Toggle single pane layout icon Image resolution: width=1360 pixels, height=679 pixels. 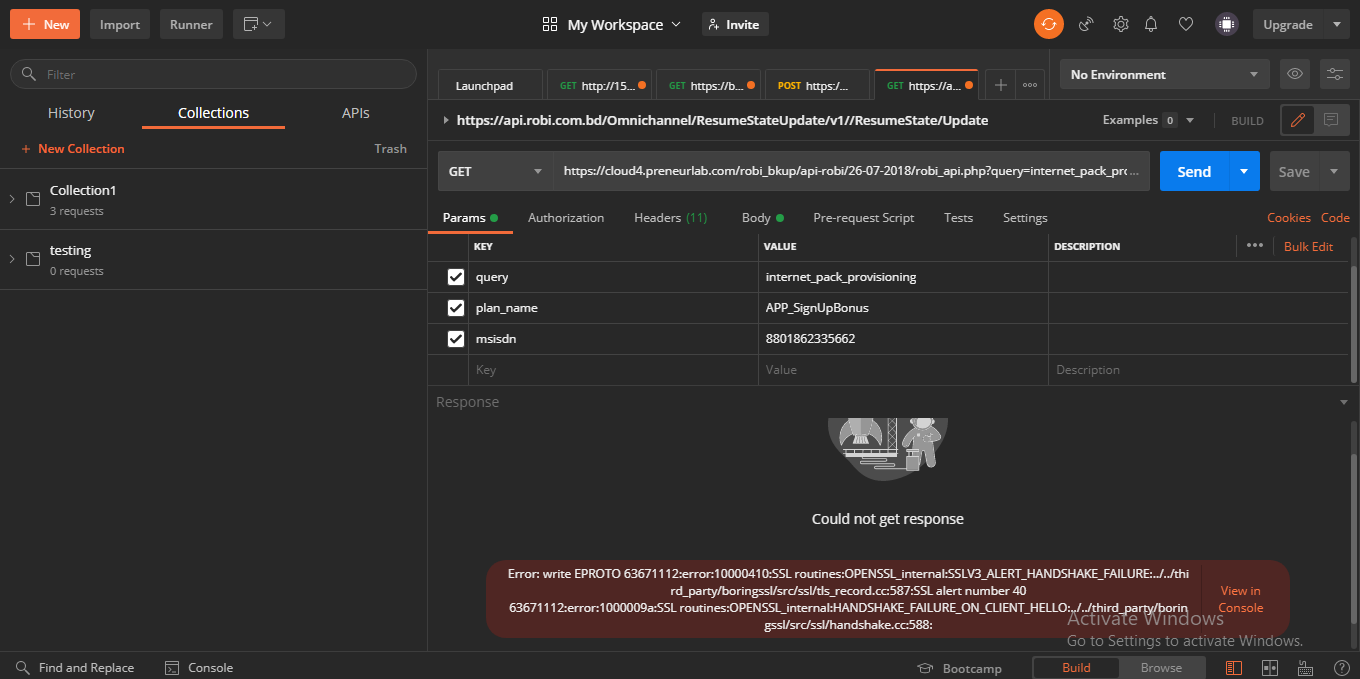tap(1234, 668)
